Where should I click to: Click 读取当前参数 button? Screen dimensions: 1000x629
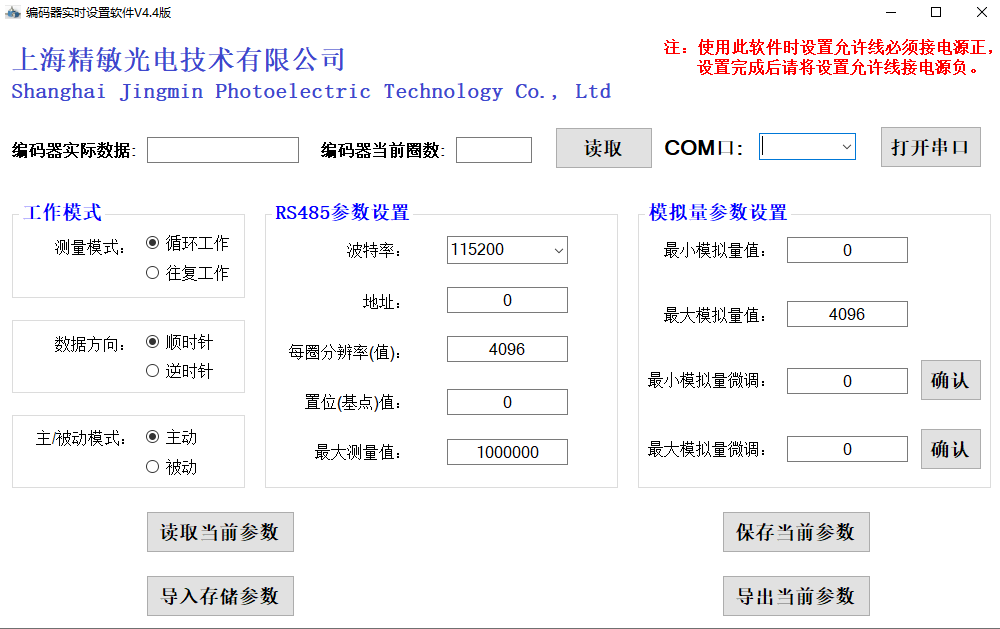tap(220, 532)
